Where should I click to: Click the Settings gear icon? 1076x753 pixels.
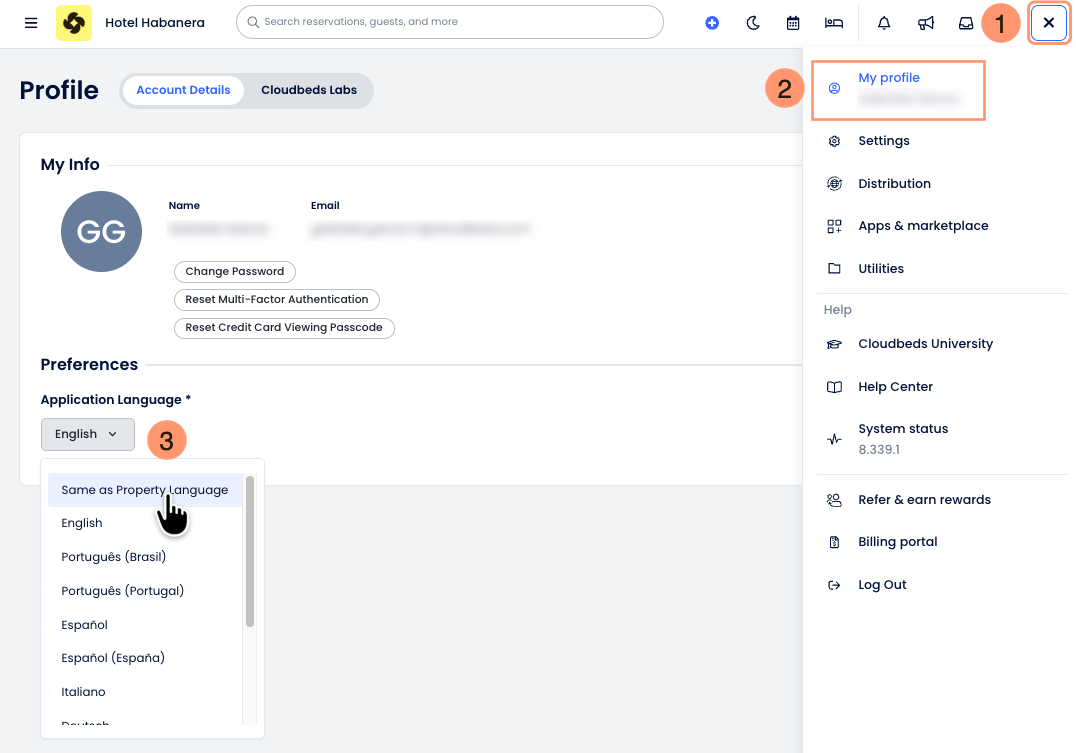click(x=834, y=141)
